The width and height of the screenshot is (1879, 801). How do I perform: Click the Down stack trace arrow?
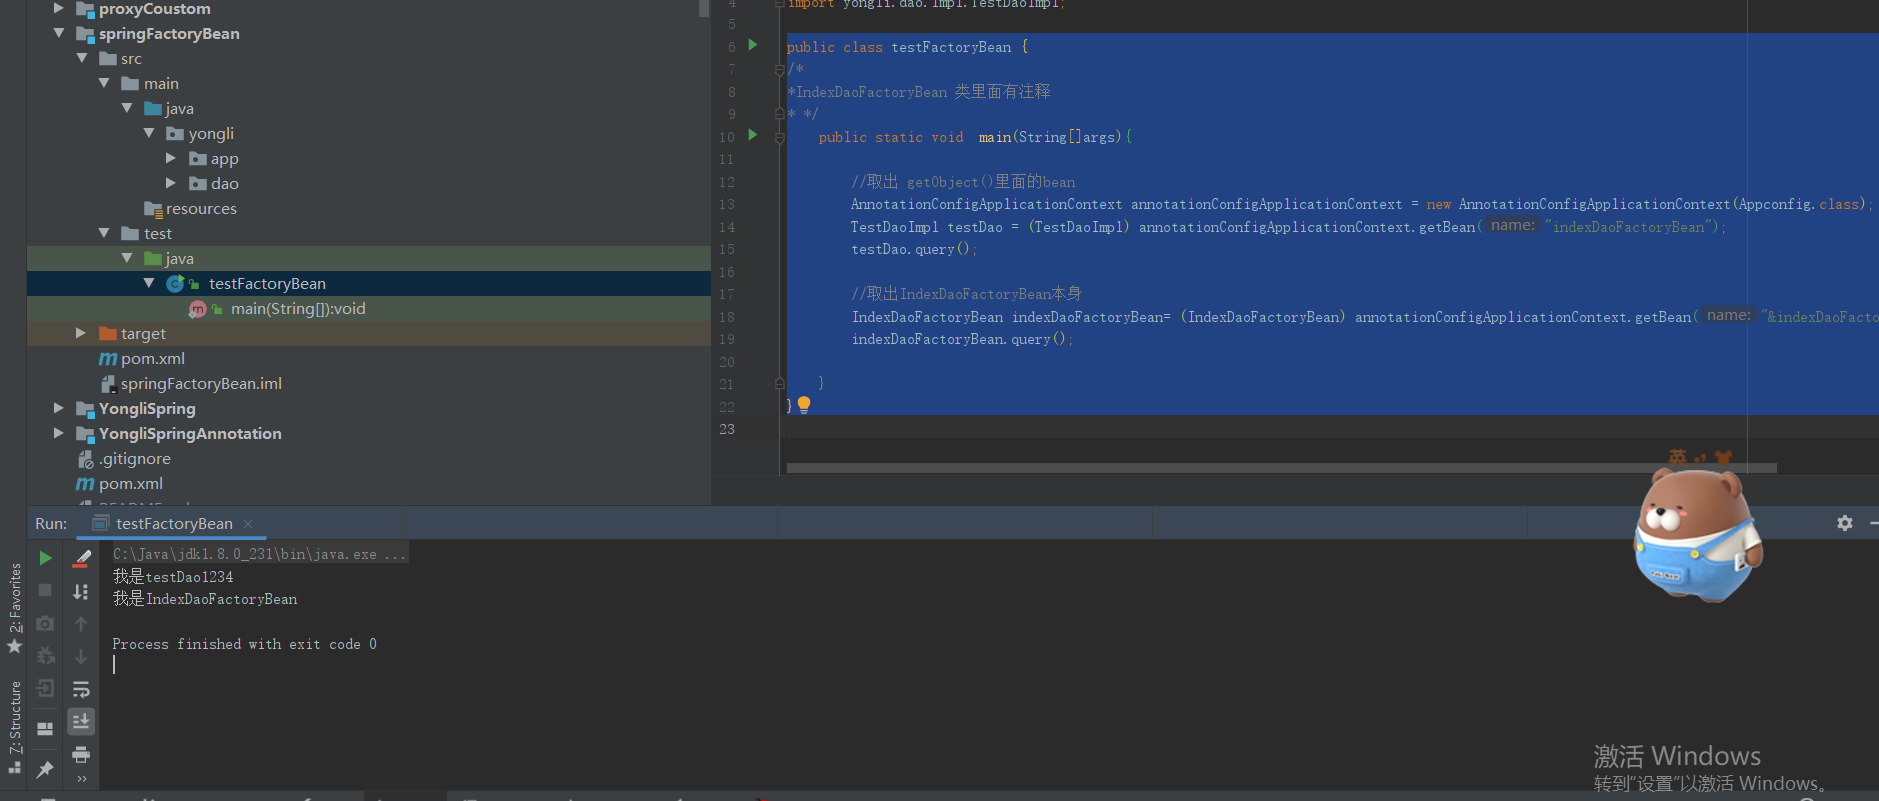click(x=82, y=657)
